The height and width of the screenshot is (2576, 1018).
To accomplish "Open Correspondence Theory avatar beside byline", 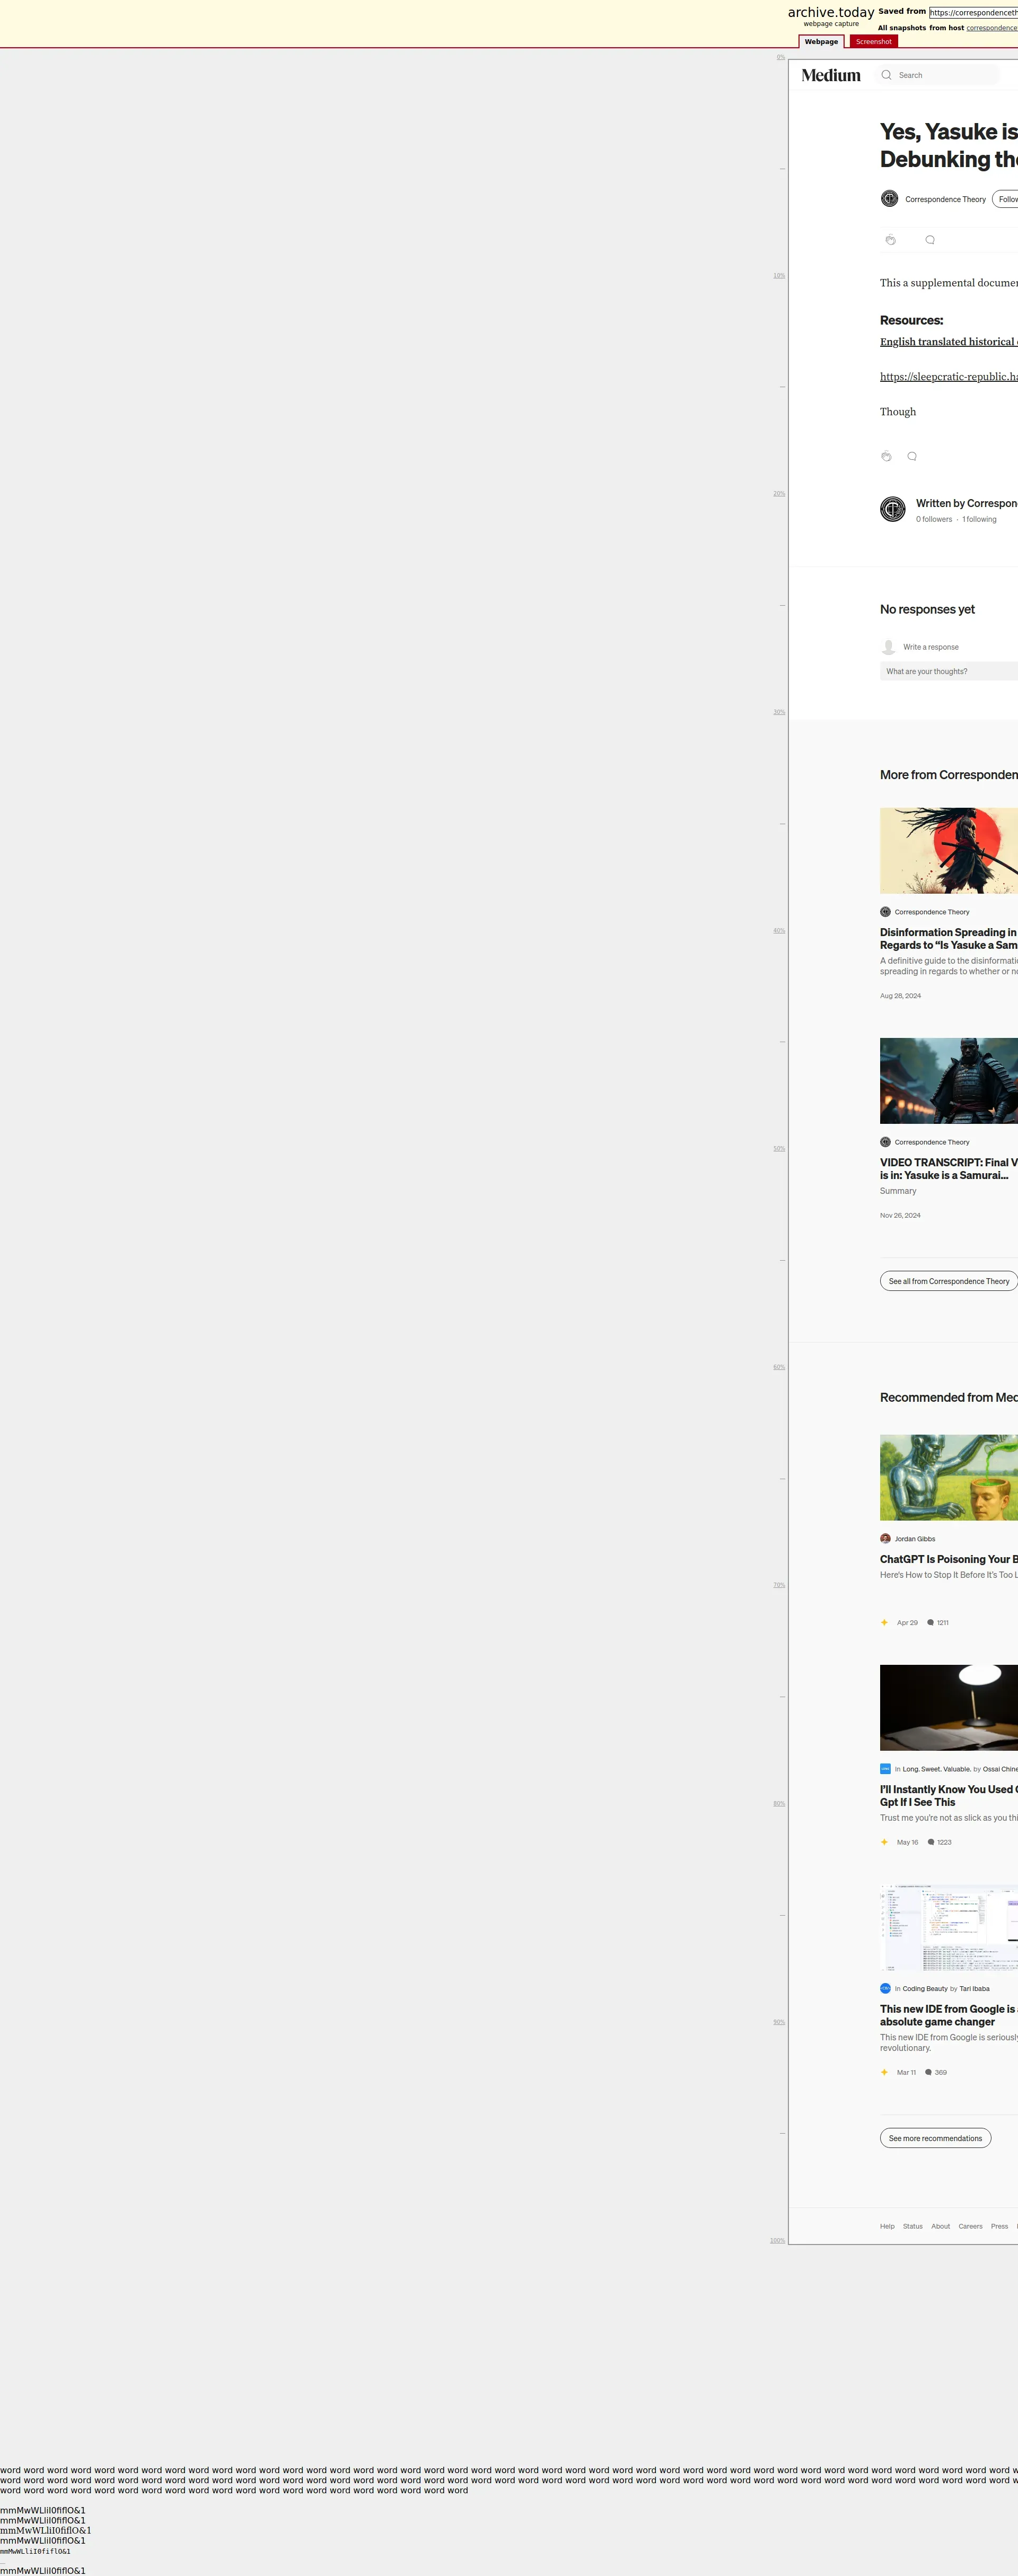I will [x=889, y=199].
